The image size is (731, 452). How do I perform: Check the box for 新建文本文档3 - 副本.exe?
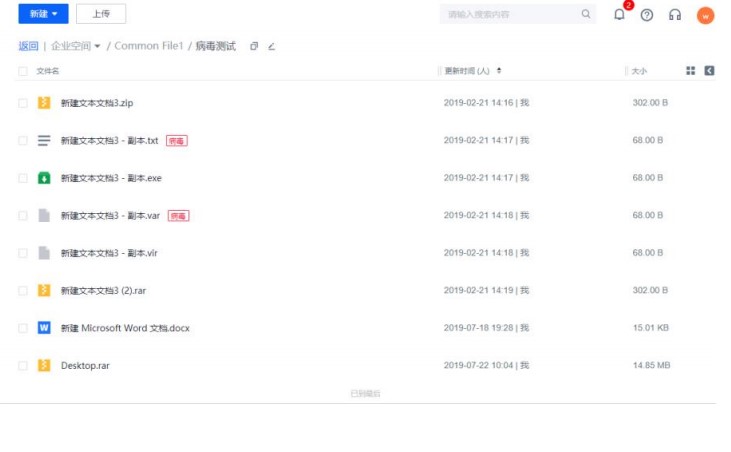(x=23, y=178)
